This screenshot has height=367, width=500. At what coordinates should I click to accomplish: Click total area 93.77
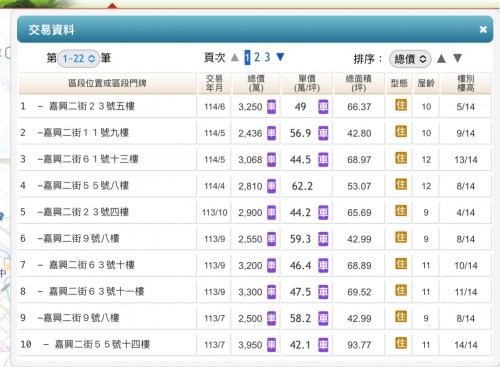tap(359, 345)
